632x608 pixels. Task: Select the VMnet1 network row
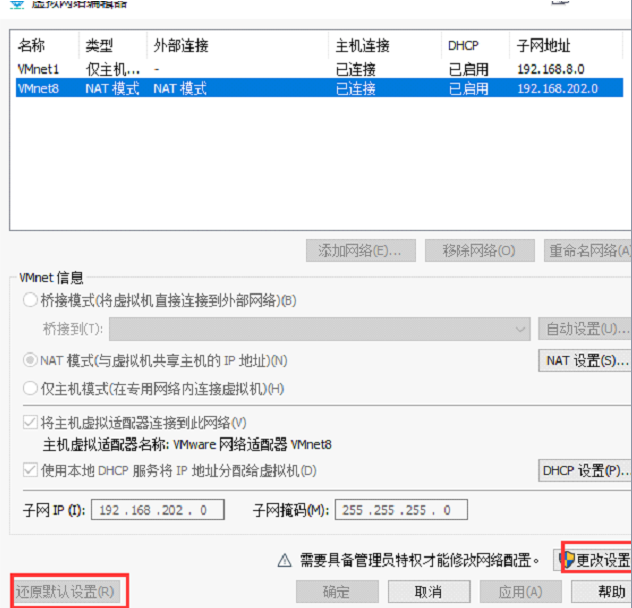coord(319,69)
